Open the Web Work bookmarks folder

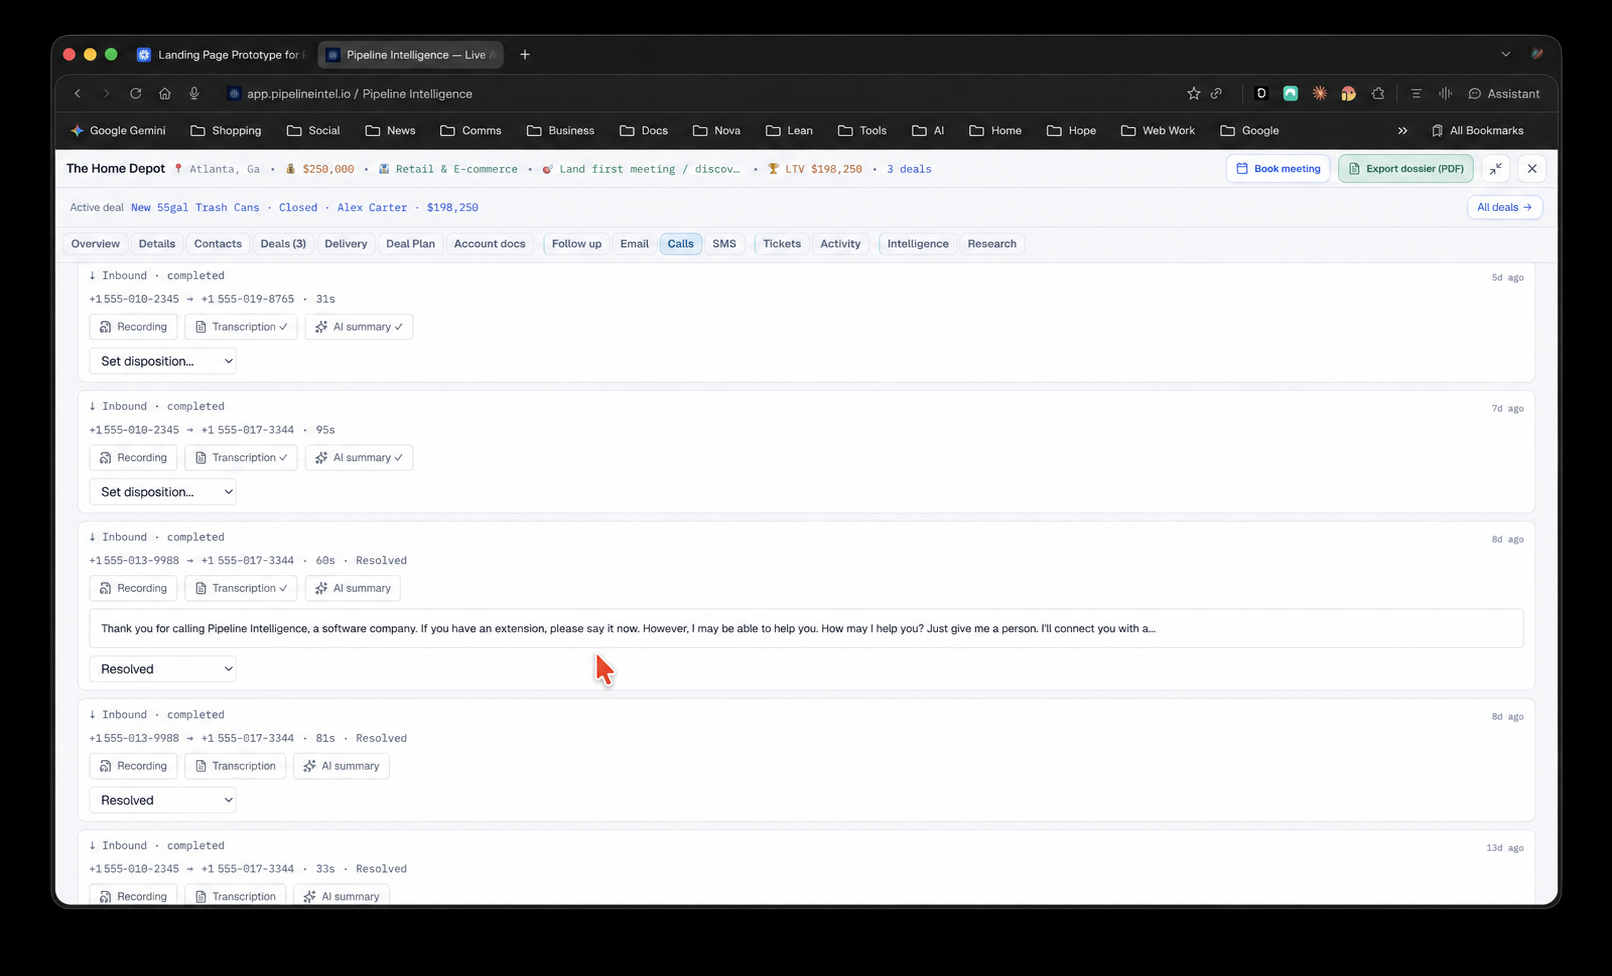point(1158,130)
